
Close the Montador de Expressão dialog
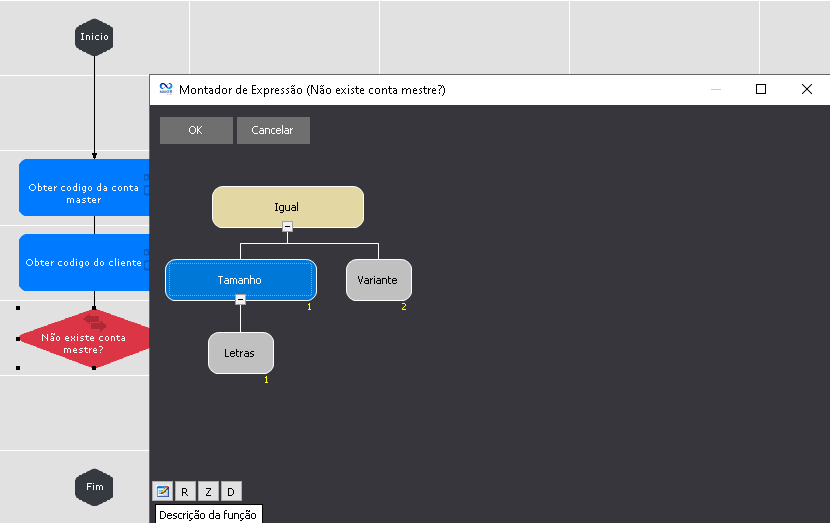(807, 89)
